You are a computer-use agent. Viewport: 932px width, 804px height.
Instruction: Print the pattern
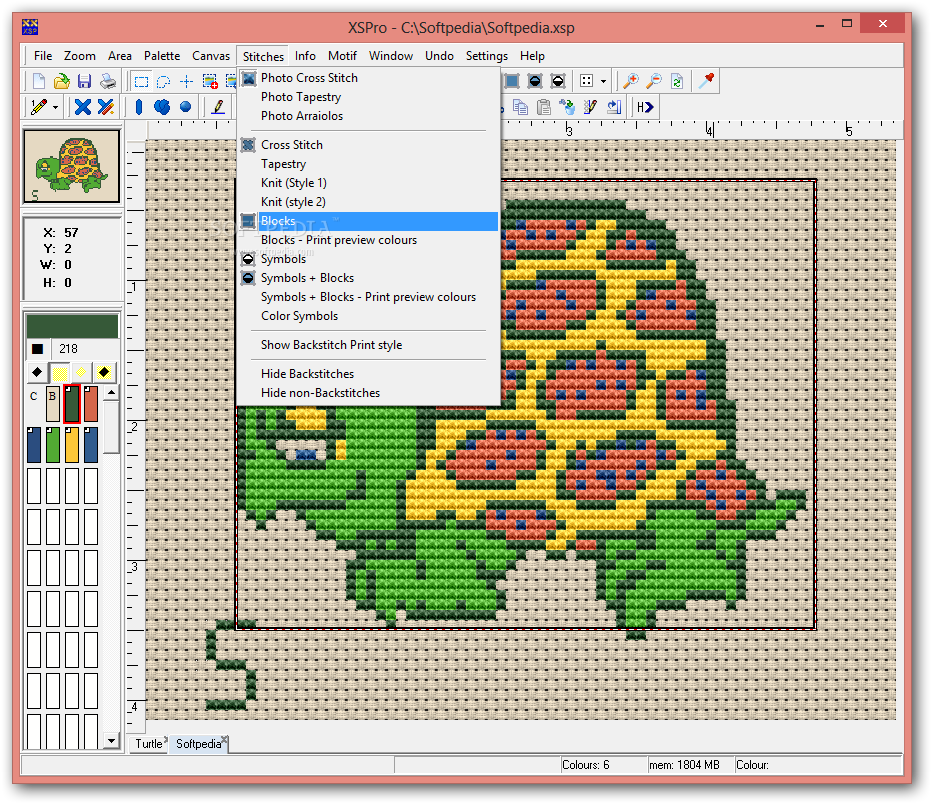(x=108, y=81)
